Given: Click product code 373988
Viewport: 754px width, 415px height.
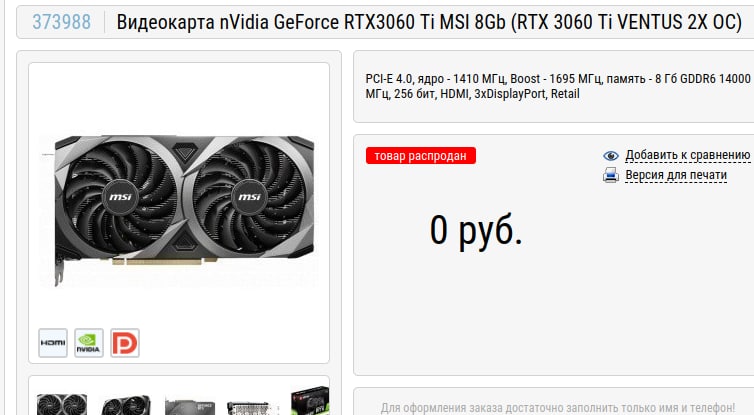Looking at the screenshot, I should (x=62, y=22).
